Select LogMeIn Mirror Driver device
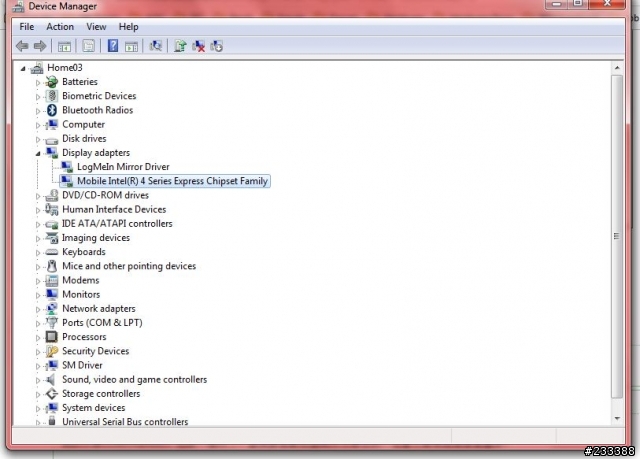 click(x=123, y=167)
